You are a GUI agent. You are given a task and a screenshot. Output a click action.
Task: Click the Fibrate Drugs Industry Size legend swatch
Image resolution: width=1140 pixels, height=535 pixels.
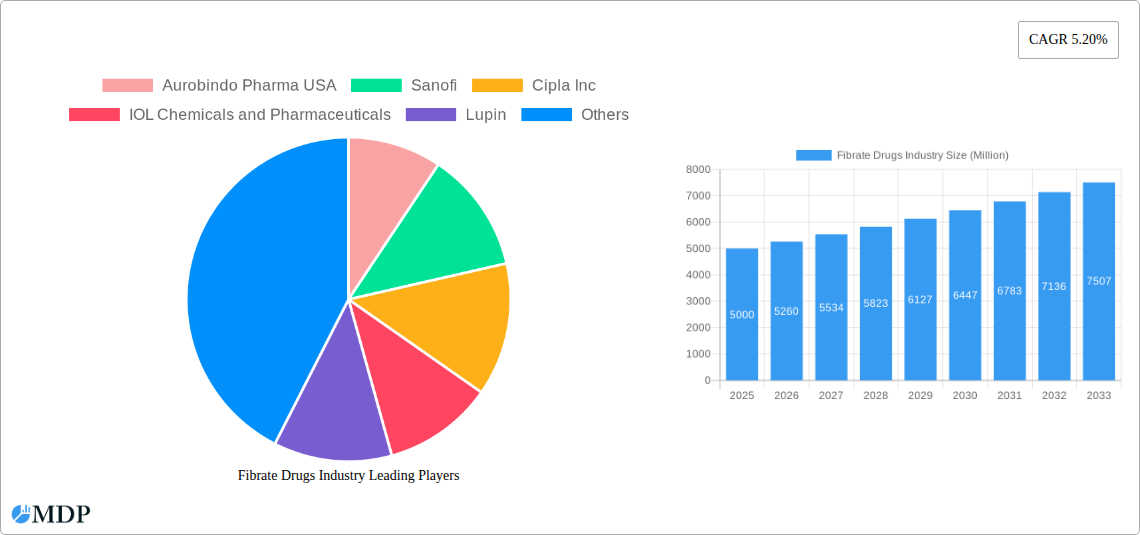pyautogui.click(x=814, y=155)
